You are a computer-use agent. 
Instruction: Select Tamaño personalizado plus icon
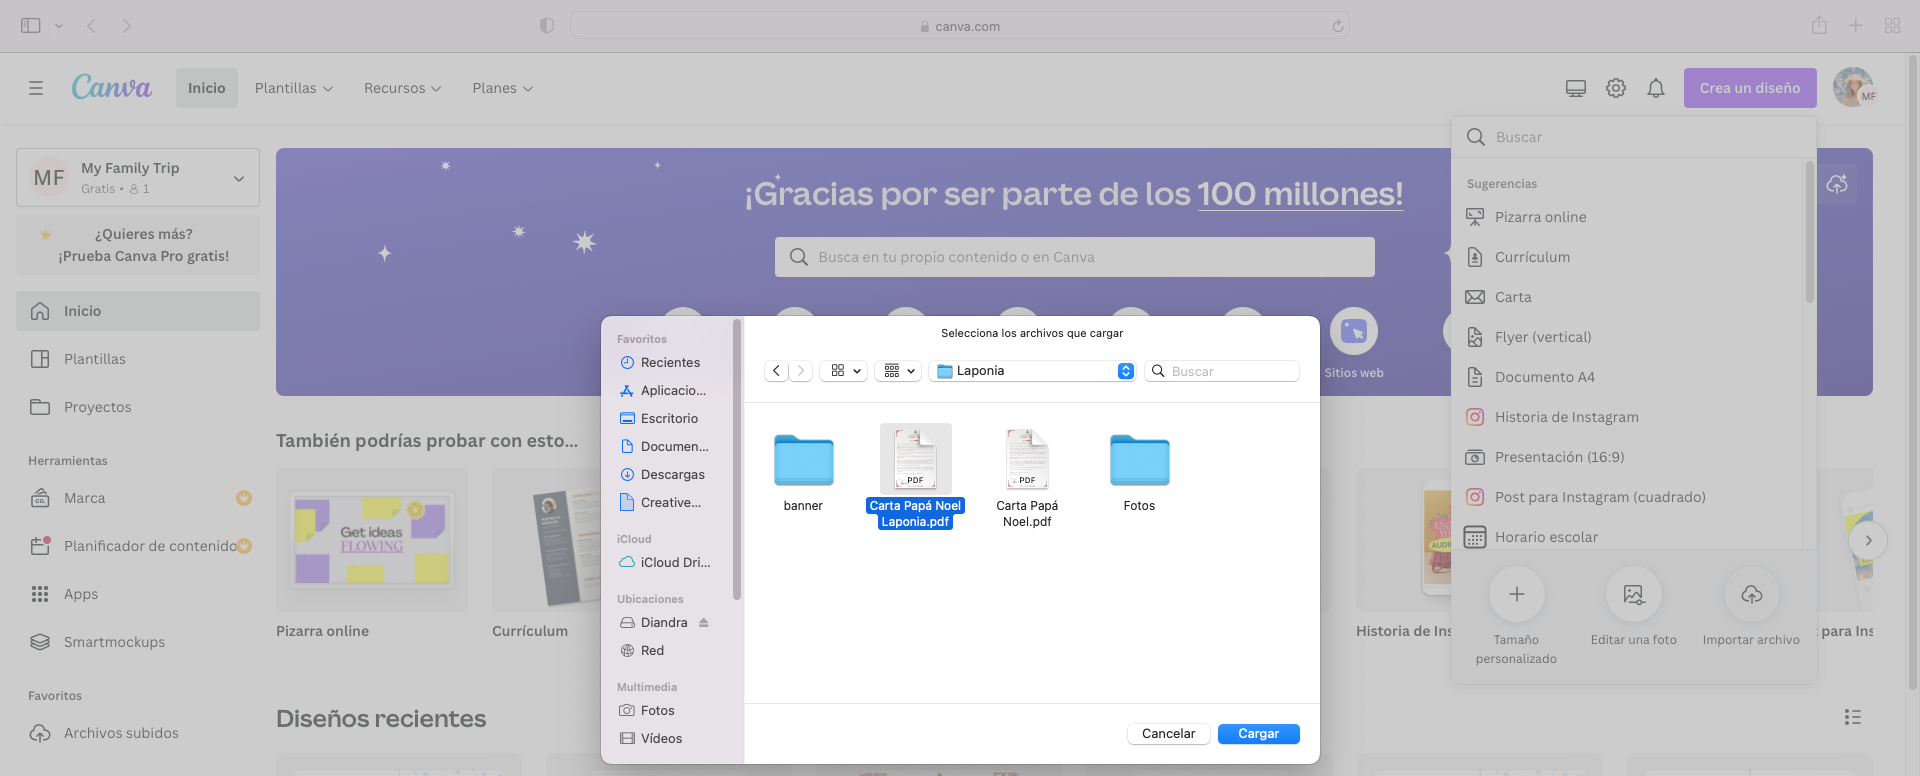(x=1516, y=595)
